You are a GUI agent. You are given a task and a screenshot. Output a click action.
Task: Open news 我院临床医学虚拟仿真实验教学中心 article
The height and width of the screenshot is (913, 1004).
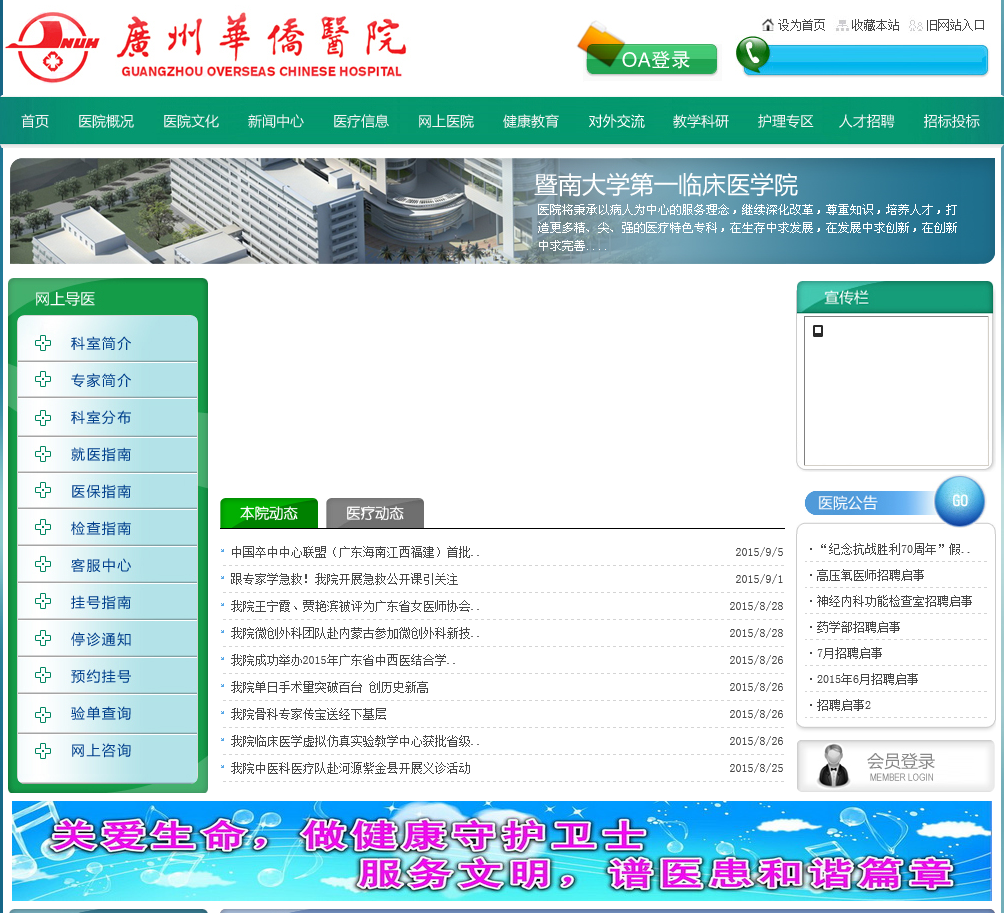355,741
